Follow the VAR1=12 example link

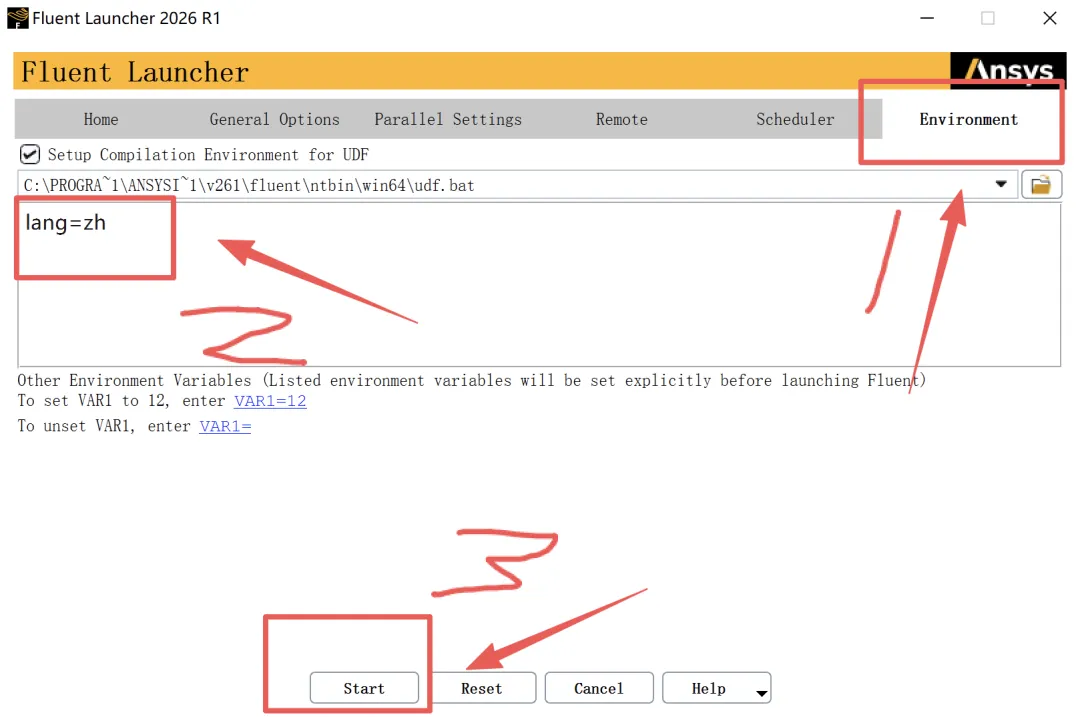tap(270, 401)
